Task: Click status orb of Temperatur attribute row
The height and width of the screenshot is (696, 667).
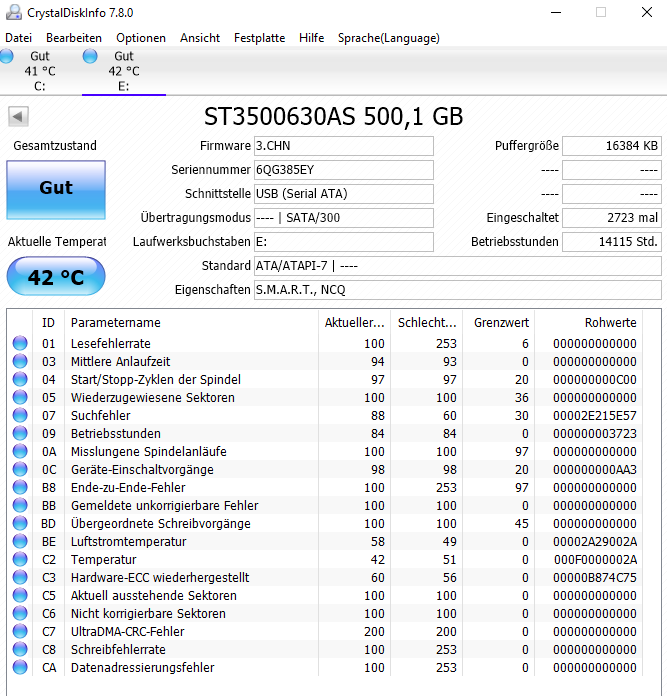Action: (20, 559)
